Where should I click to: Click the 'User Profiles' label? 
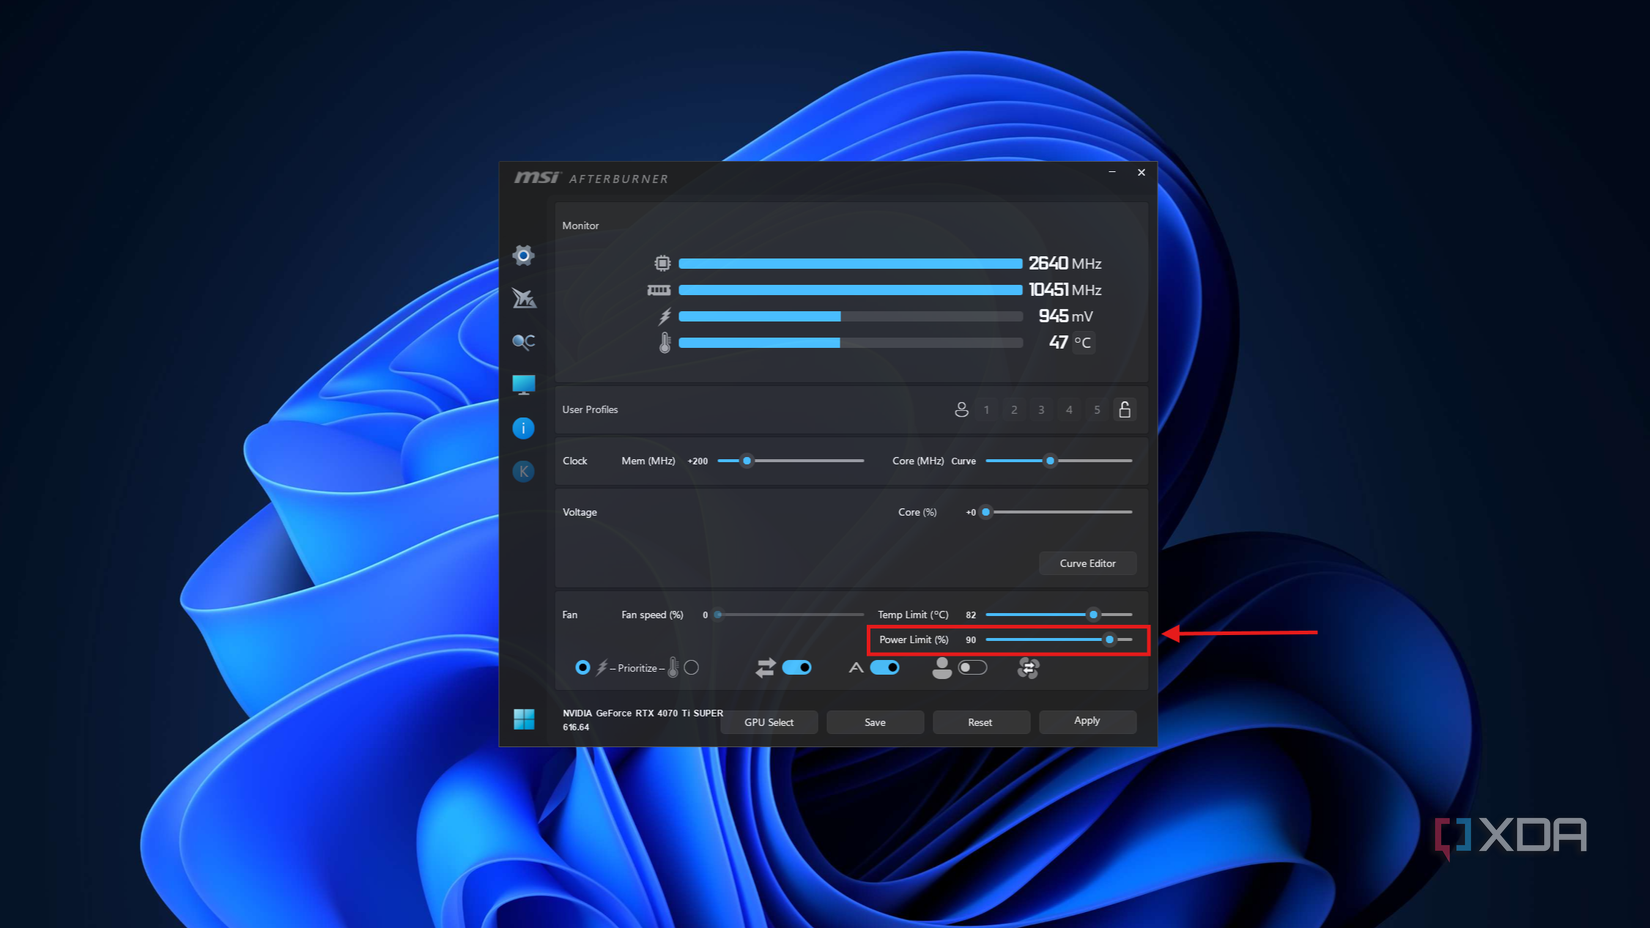590,410
